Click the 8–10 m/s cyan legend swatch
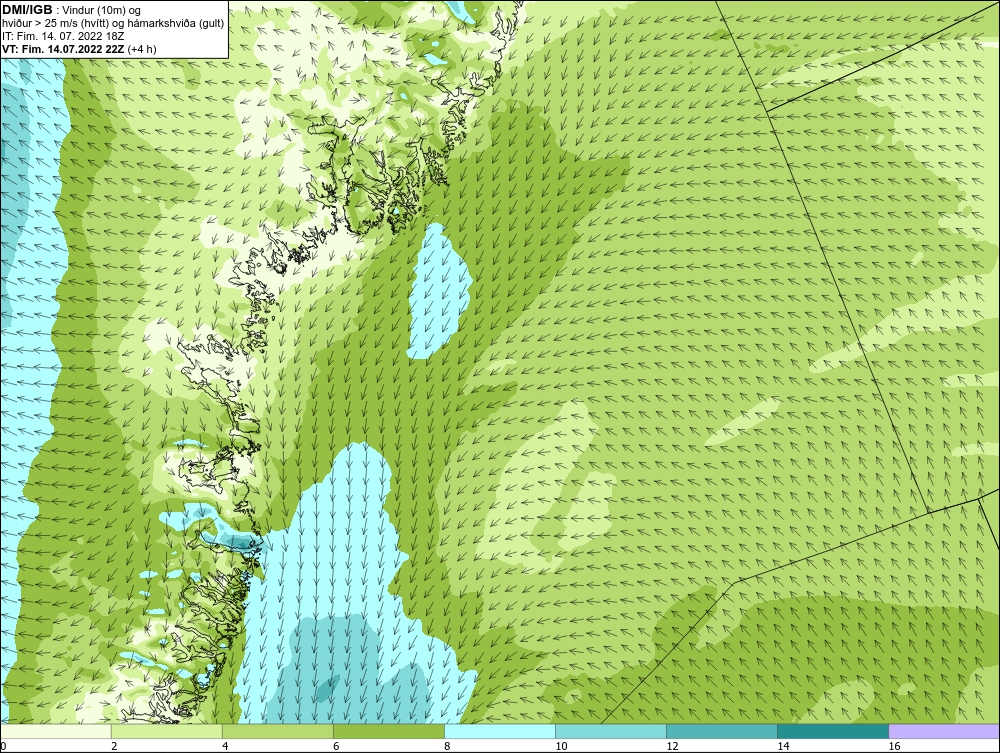The width and height of the screenshot is (1000, 753). [499, 731]
